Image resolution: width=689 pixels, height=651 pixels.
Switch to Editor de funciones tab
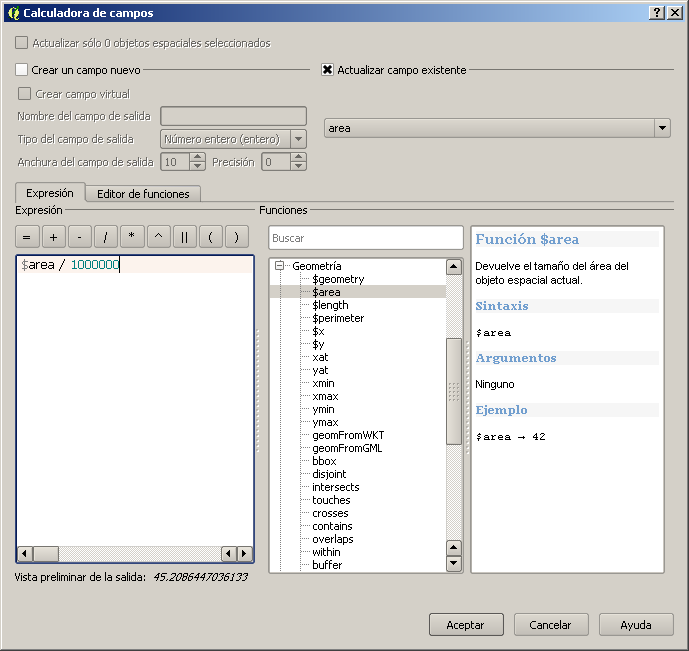coord(143,194)
